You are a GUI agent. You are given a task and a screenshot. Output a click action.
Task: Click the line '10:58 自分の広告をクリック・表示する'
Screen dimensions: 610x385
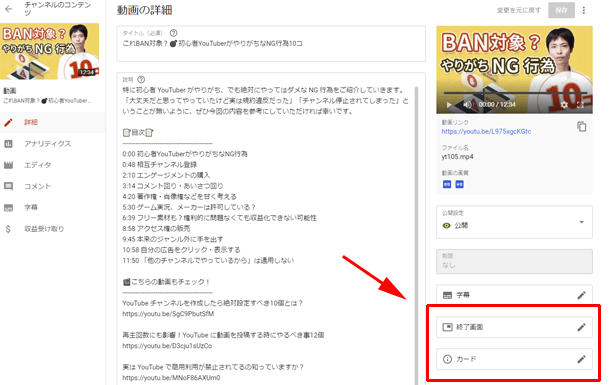(181, 250)
